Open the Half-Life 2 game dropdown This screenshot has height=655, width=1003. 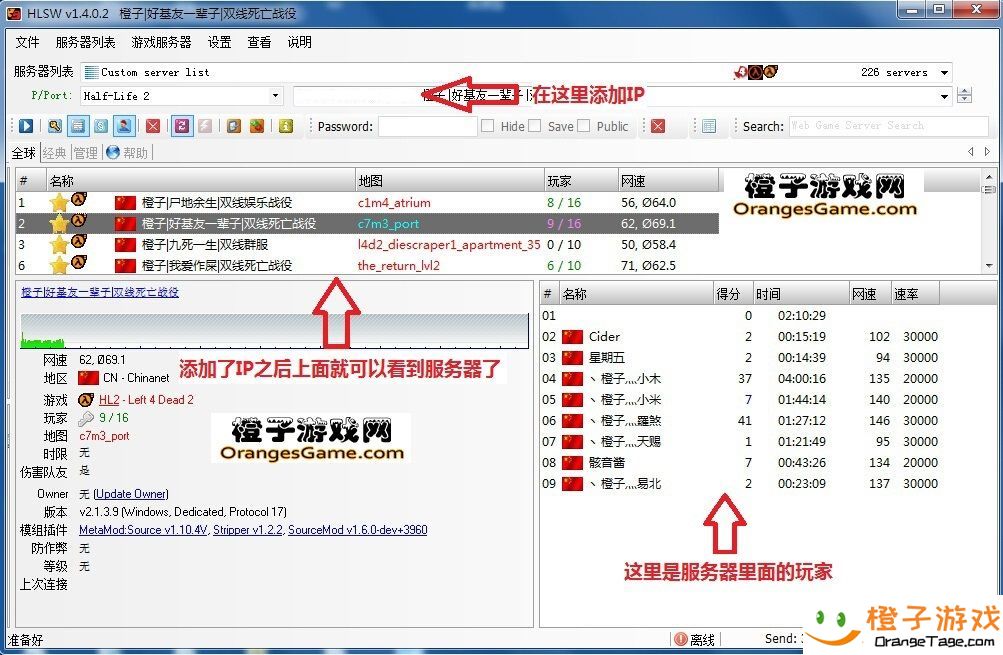182,96
